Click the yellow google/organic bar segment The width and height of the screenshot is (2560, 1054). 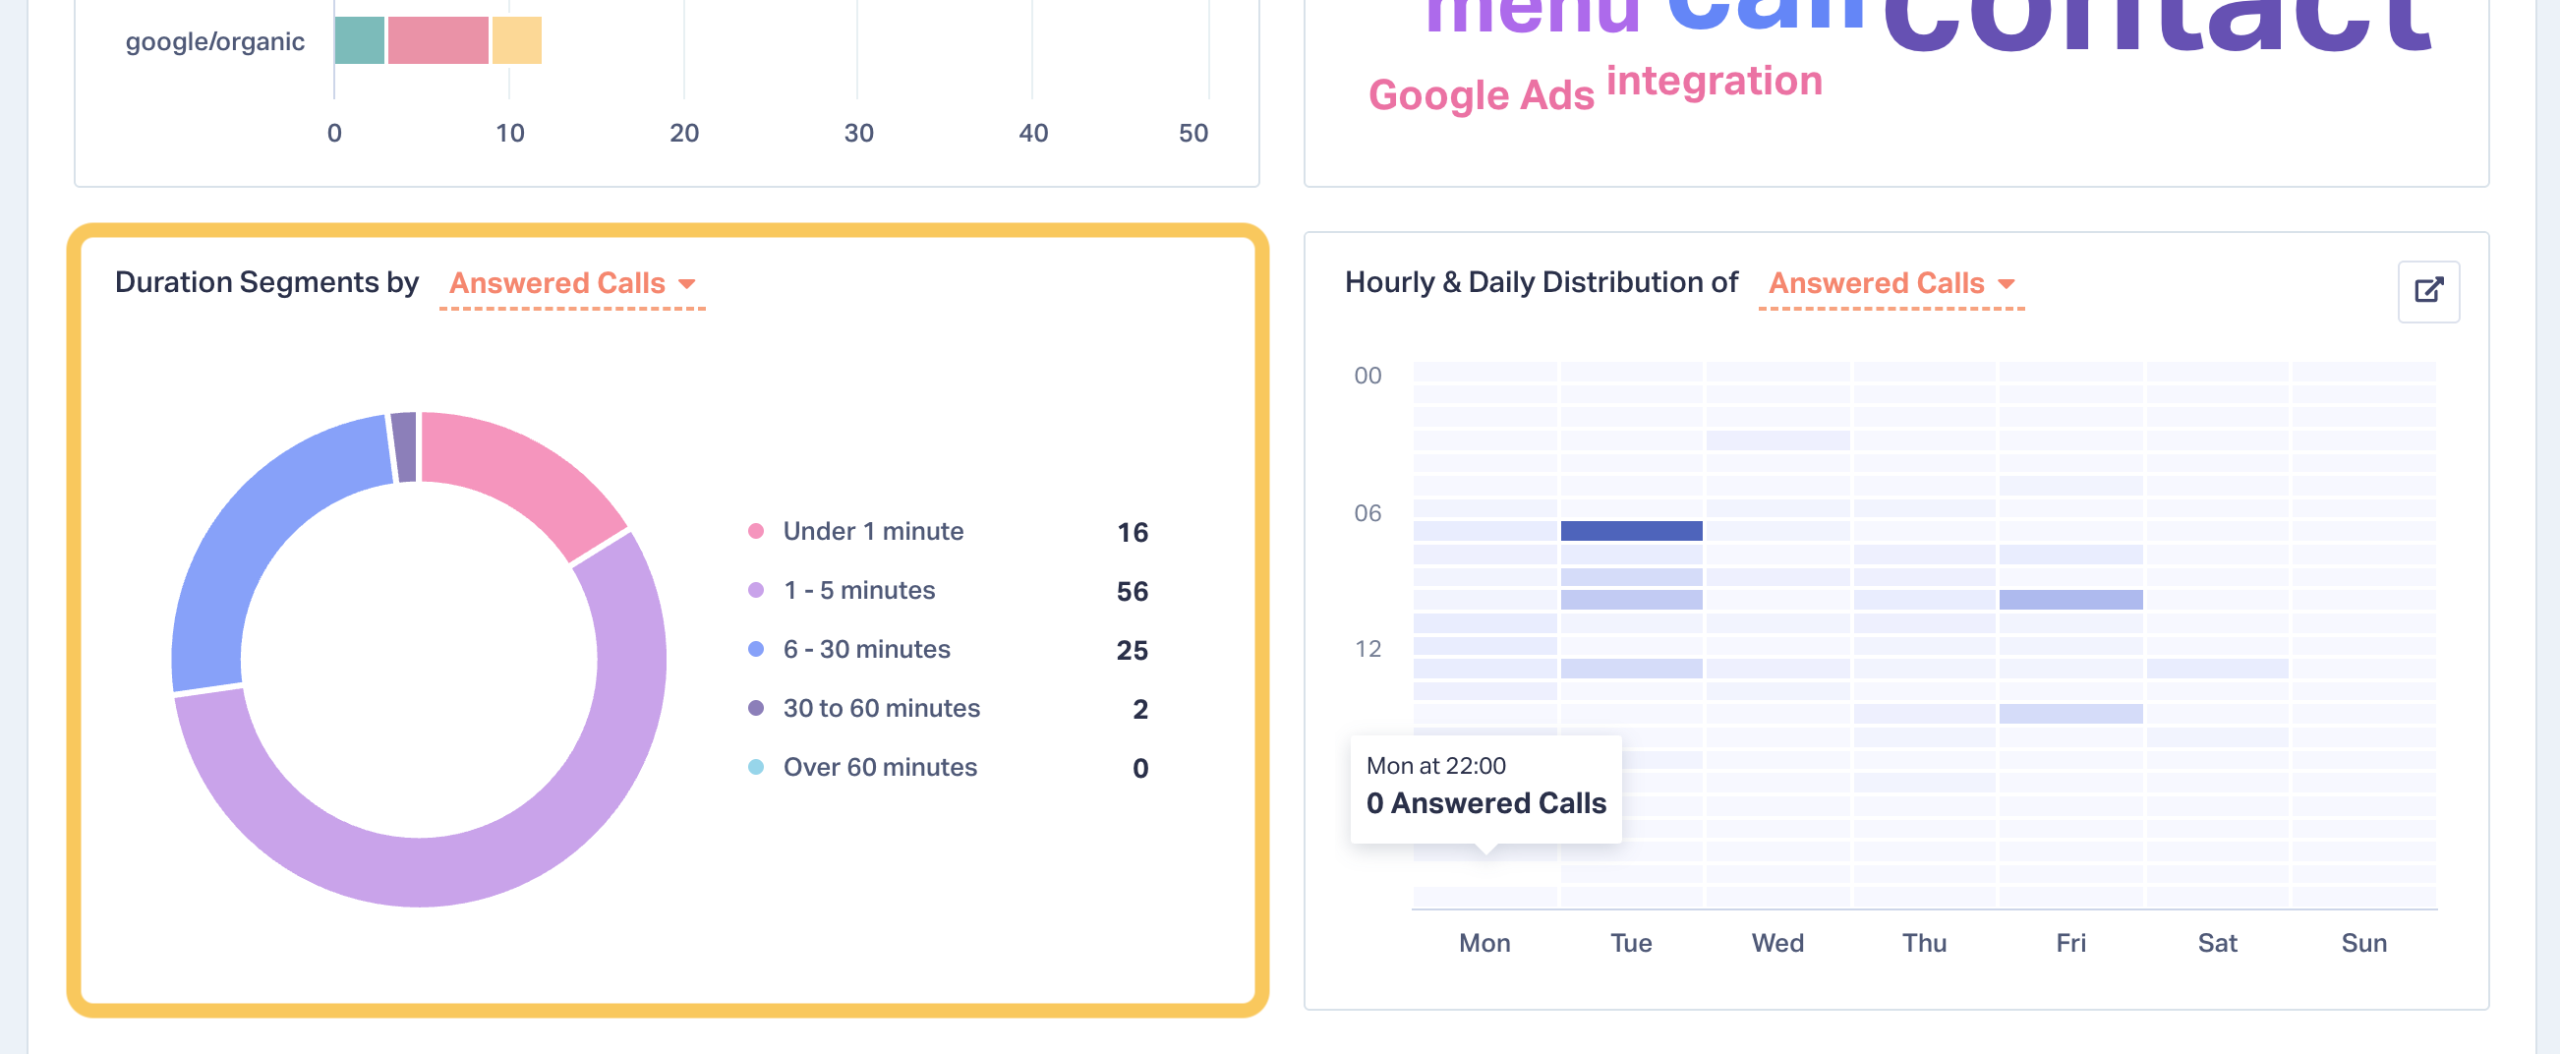[517, 41]
